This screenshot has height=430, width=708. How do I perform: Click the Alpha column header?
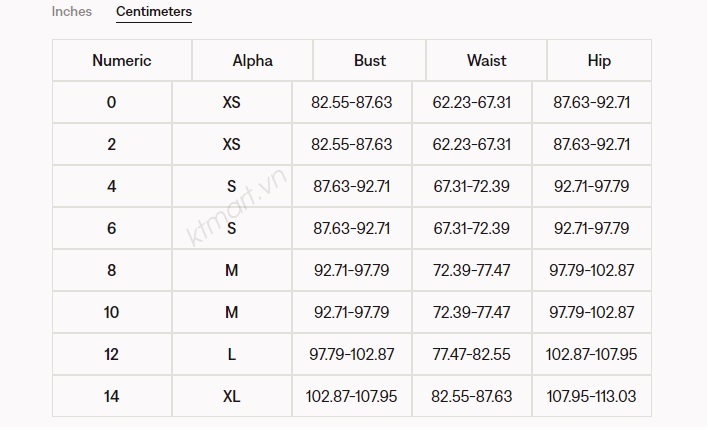pyautogui.click(x=252, y=60)
